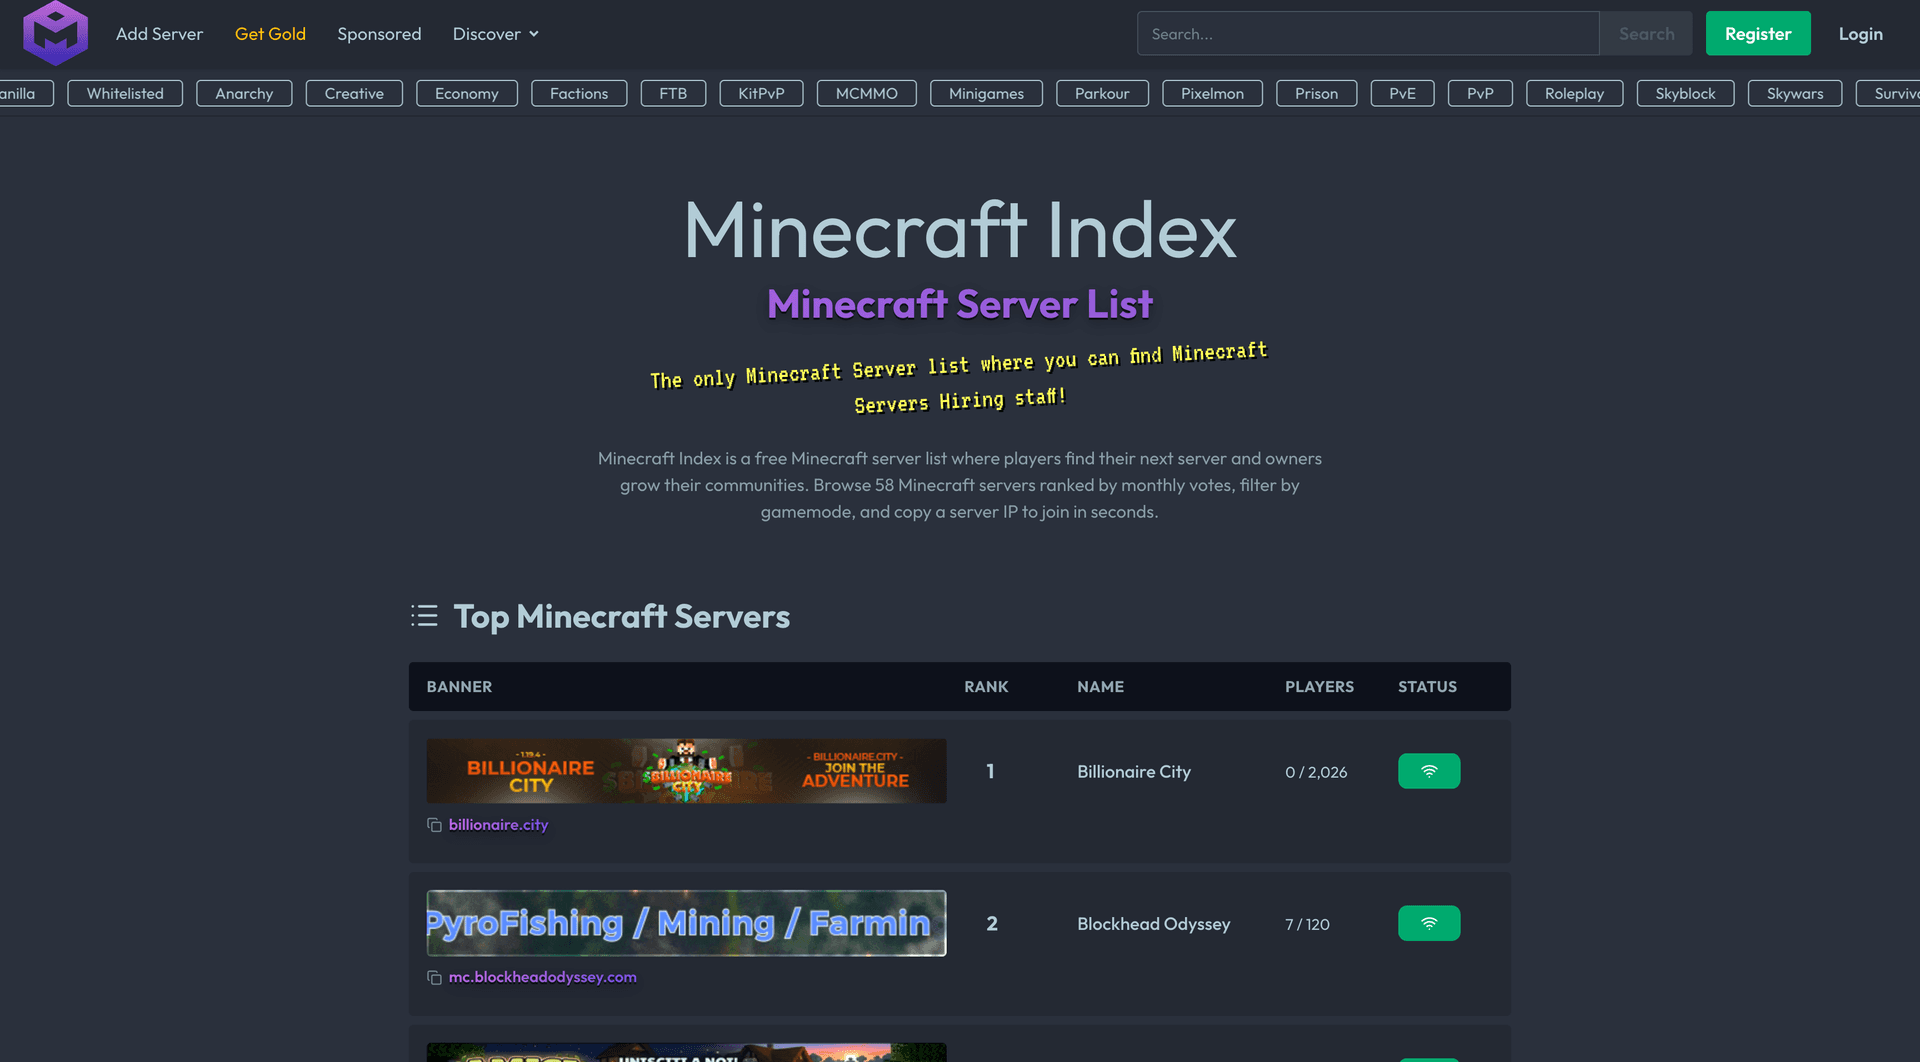Choose the PvP category tag
This screenshot has height=1062, width=1920.
point(1480,93)
